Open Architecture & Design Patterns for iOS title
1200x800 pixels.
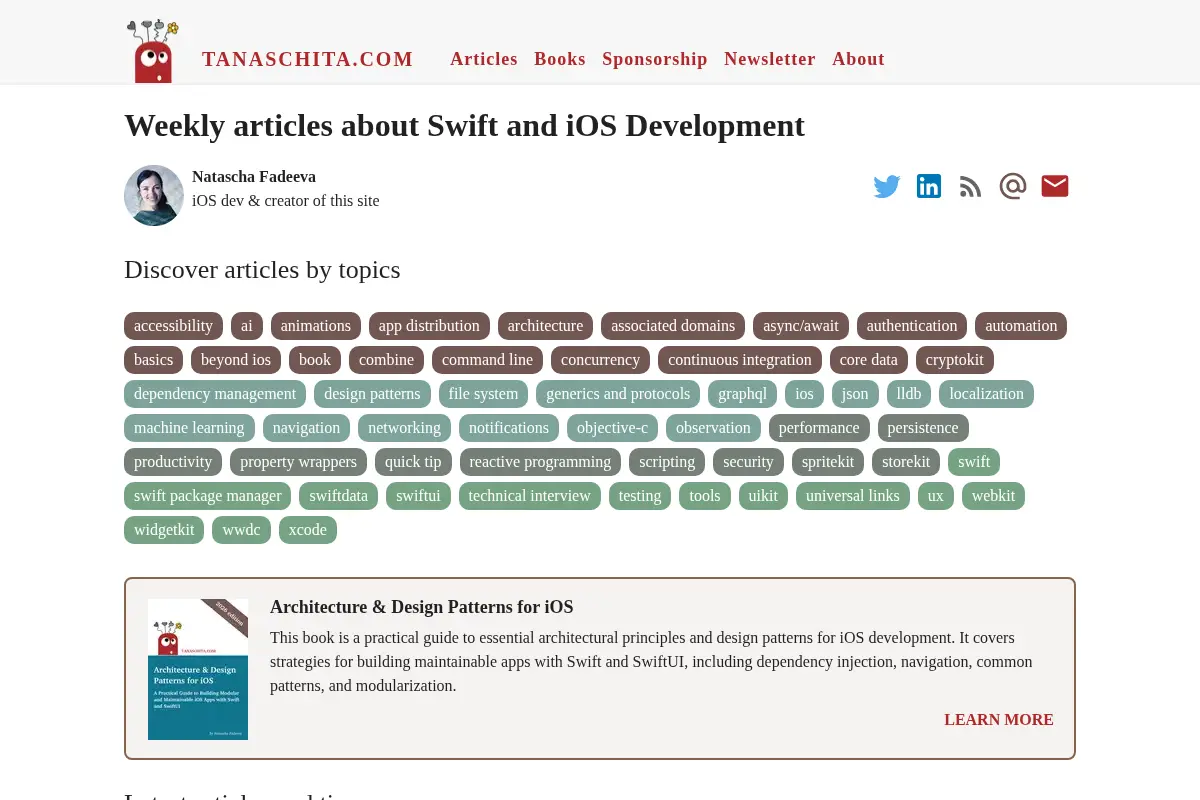point(421,607)
